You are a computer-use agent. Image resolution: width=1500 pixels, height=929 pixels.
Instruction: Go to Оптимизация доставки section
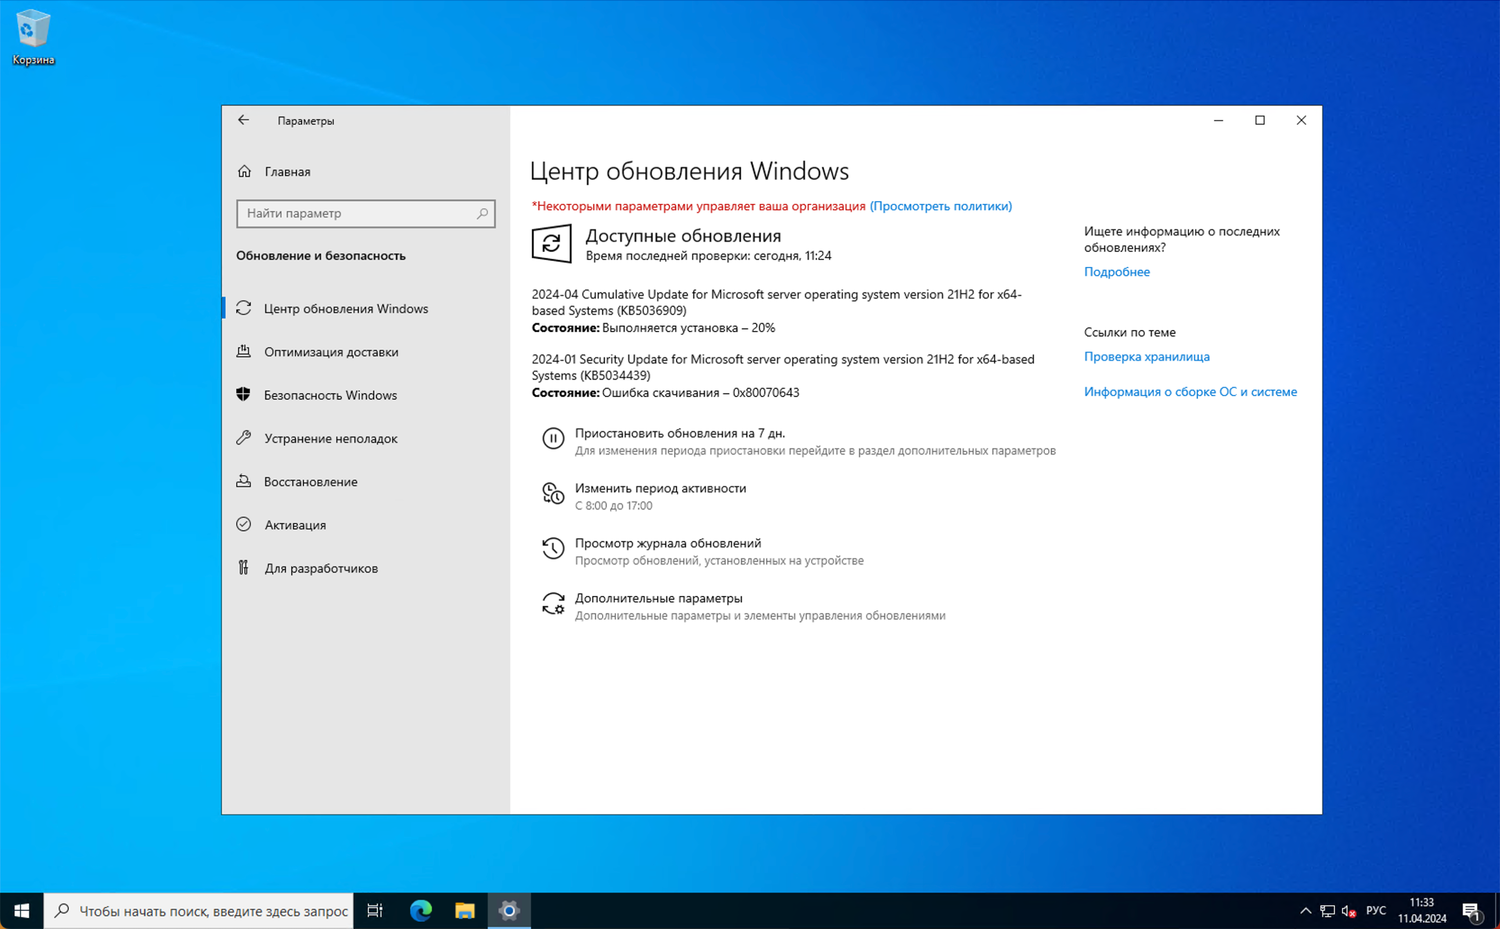pyautogui.click(x=331, y=351)
